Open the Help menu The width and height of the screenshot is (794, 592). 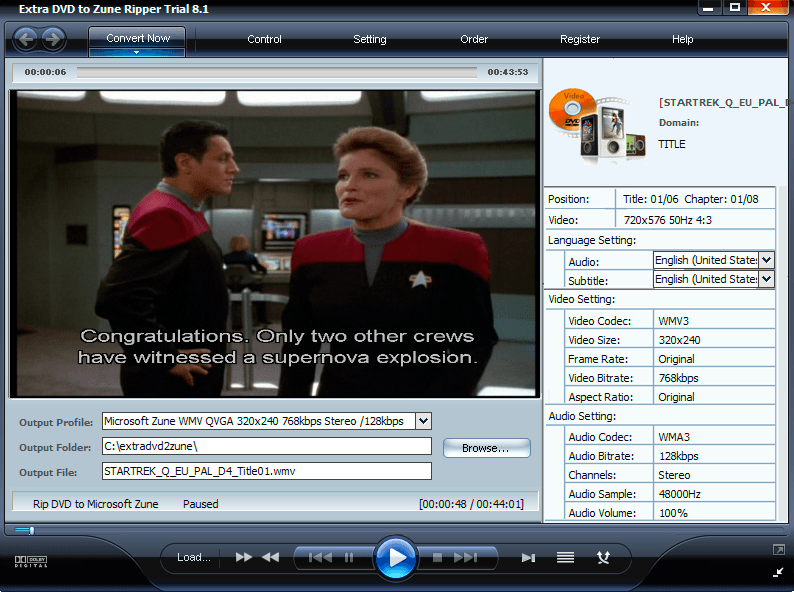(682, 39)
